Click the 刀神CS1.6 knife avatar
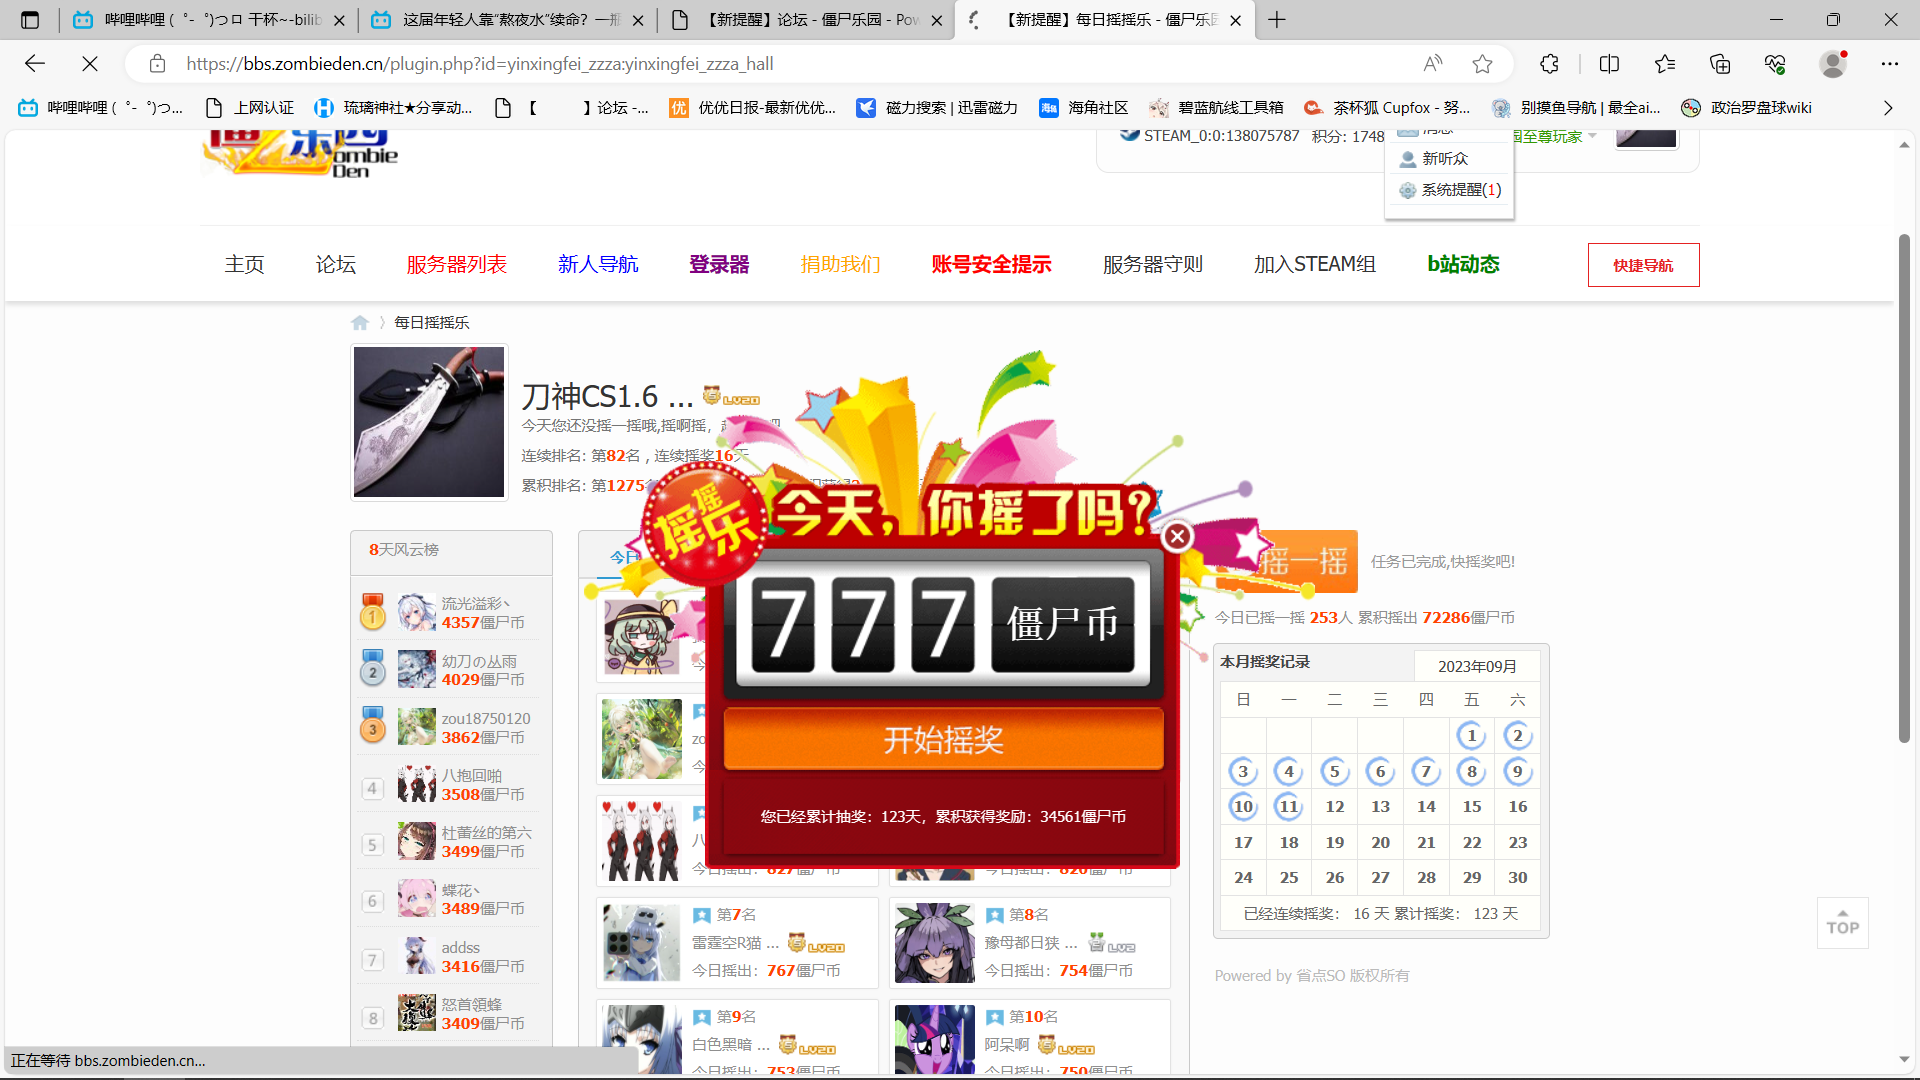This screenshot has width=1920, height=1080. point(429,422)
